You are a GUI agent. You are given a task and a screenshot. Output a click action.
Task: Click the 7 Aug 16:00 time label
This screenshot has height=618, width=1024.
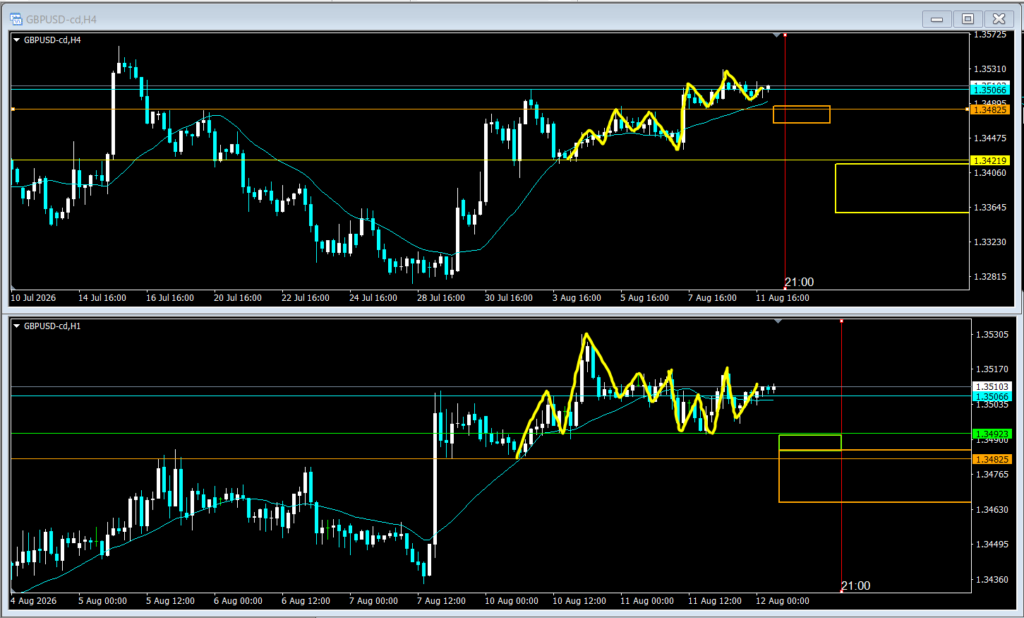point(712,298)
